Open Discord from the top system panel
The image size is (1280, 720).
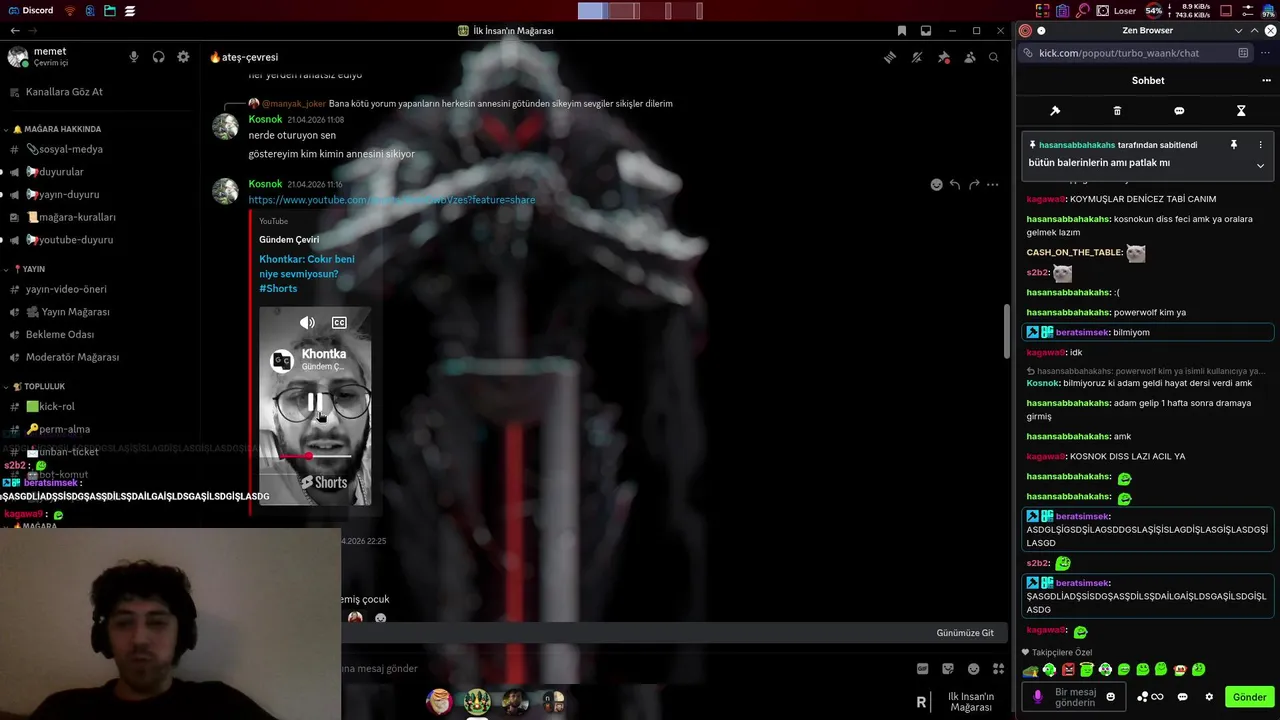click(x=29, y=10)
